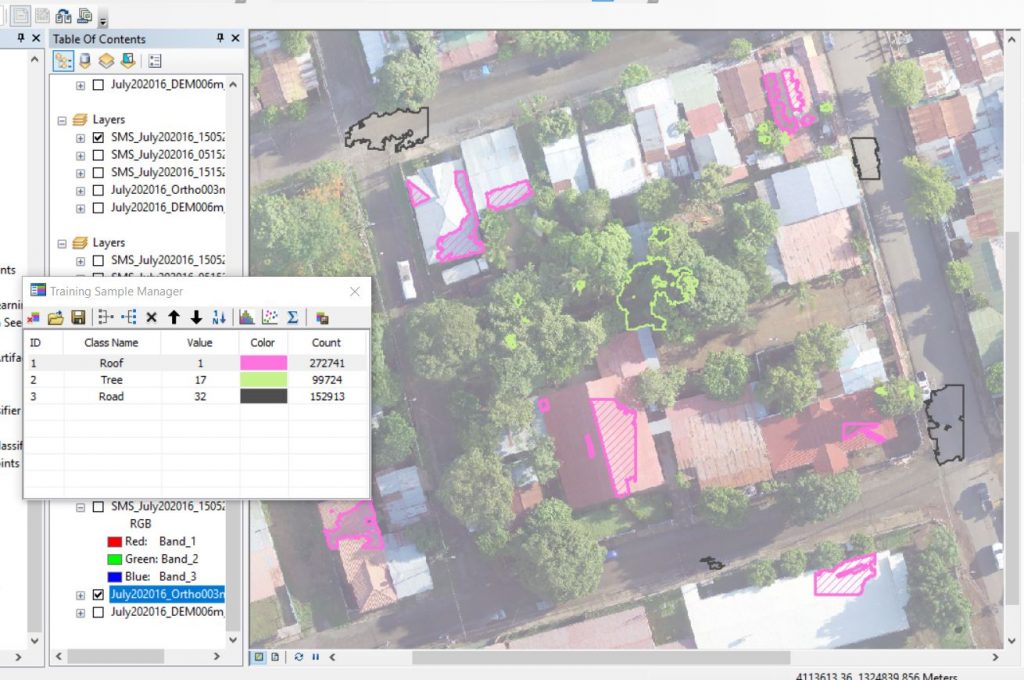Click the pink Roof class color swatch
Viewport: 1024px width, 680px height.
point(262,362)
